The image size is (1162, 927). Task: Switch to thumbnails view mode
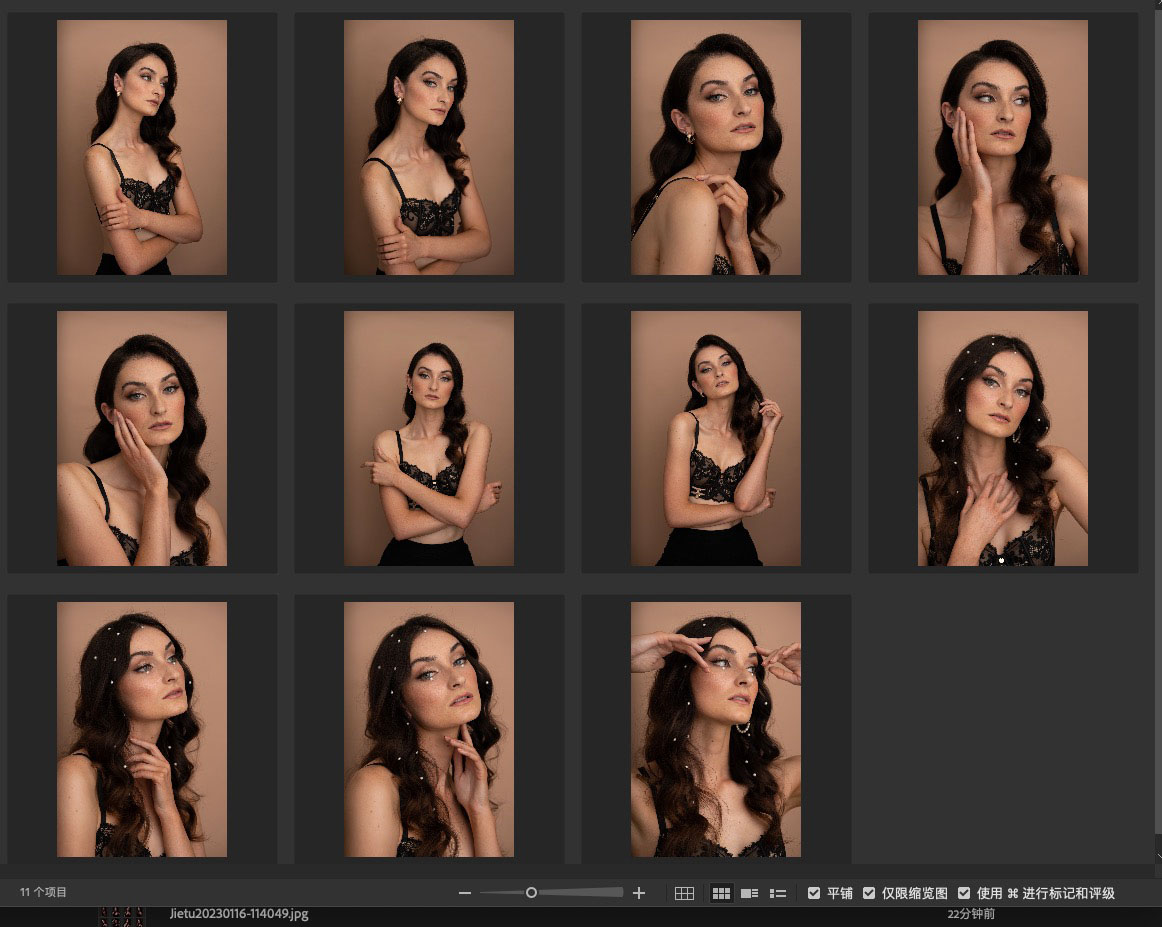pyautogui.click(x=720, y=893)
